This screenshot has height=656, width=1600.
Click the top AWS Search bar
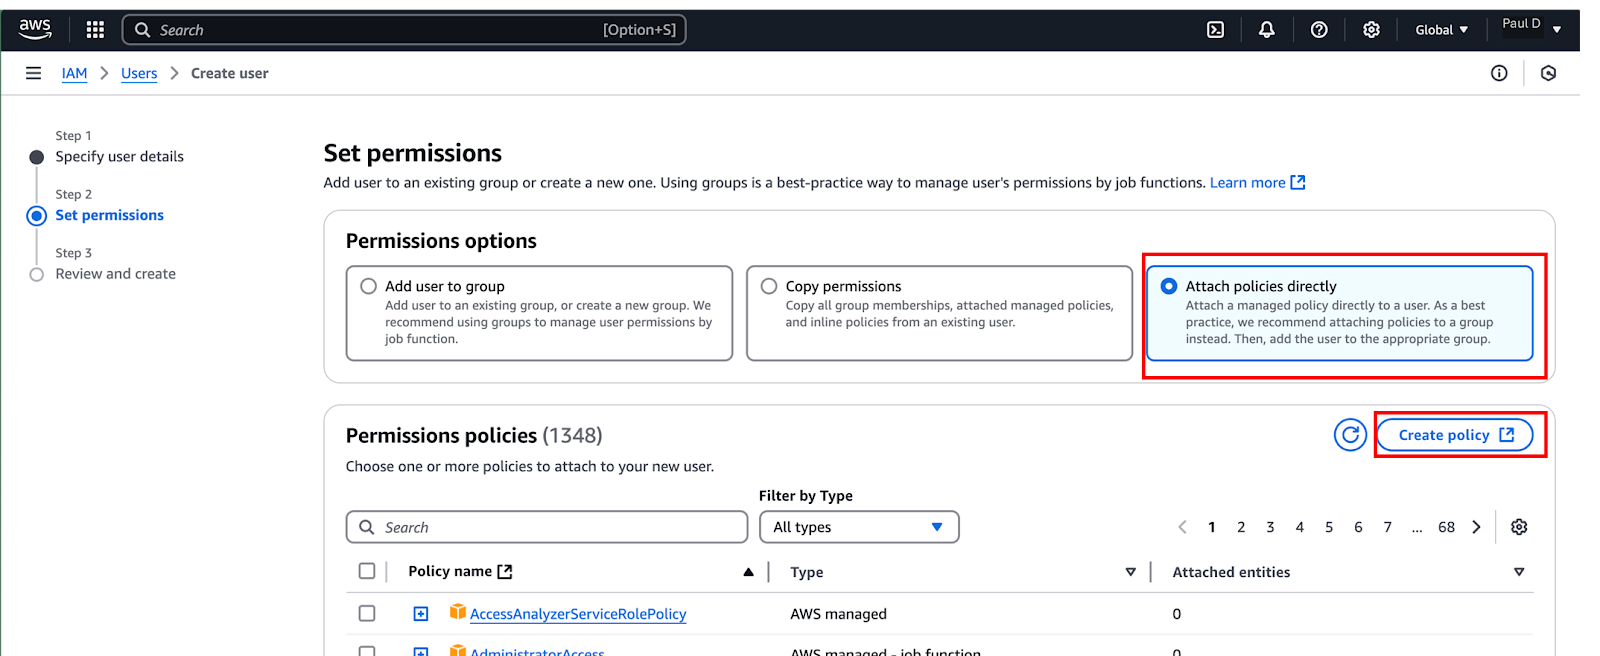coord(404,30)
